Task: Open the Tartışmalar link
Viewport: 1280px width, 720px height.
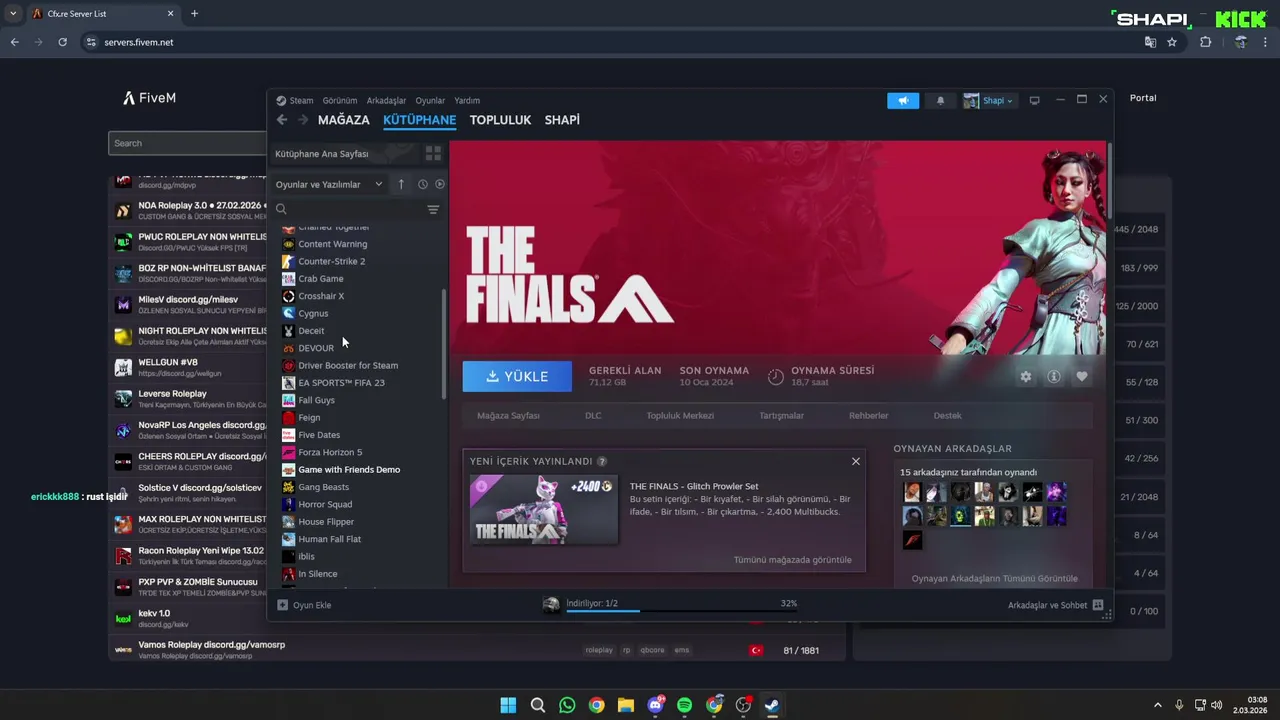Action: pyautogui.click(x=781, y=415)
